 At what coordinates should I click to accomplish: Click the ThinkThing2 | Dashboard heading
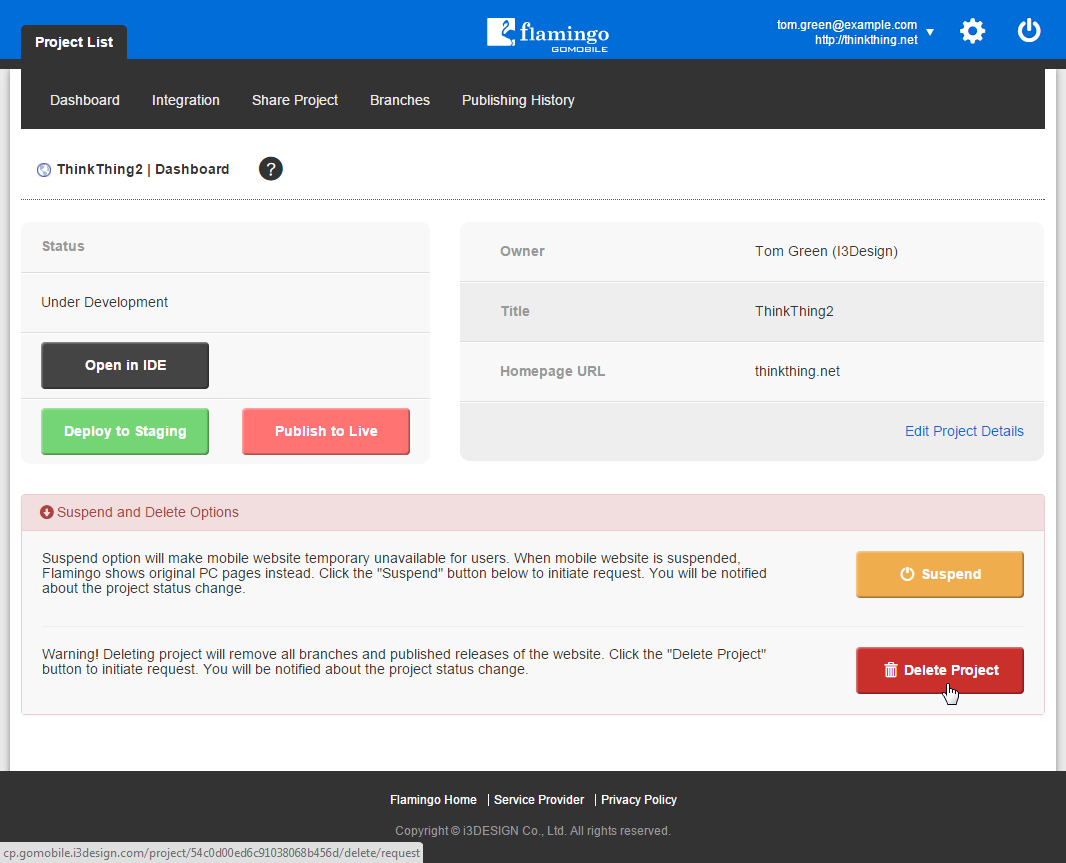pos(143,169)
